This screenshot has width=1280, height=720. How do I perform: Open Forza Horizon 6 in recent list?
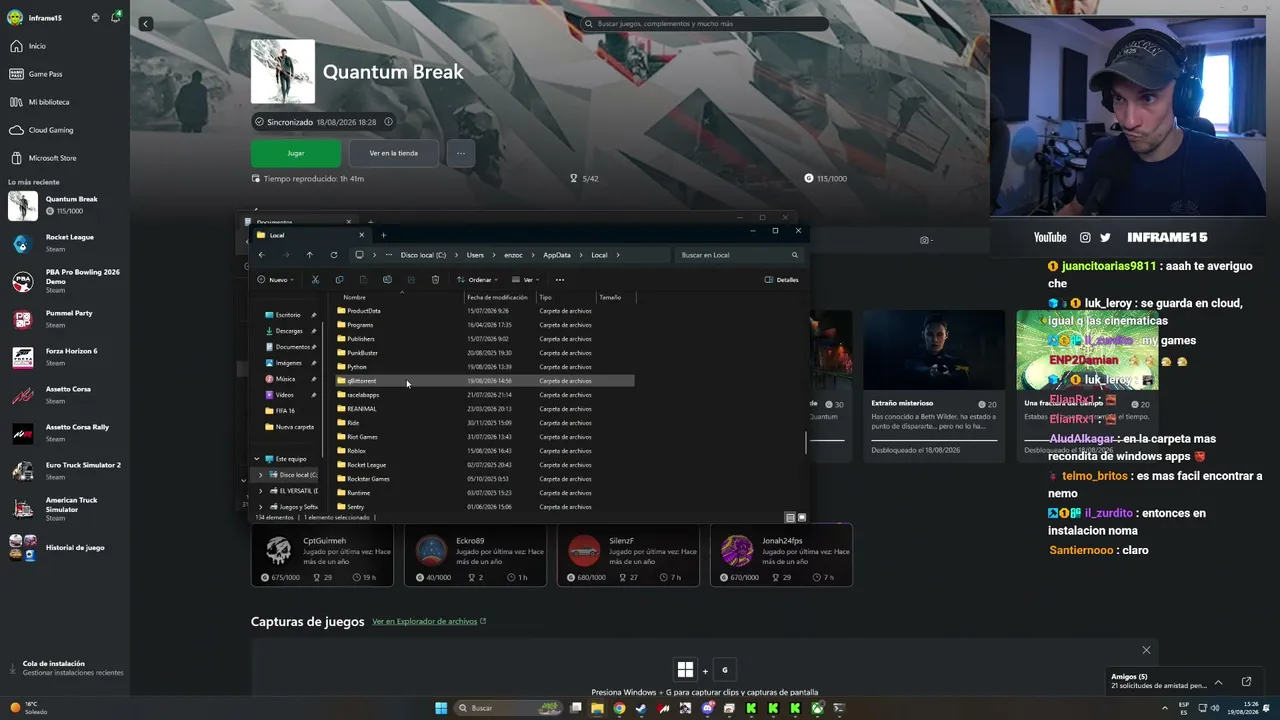(x=65, y=357)
